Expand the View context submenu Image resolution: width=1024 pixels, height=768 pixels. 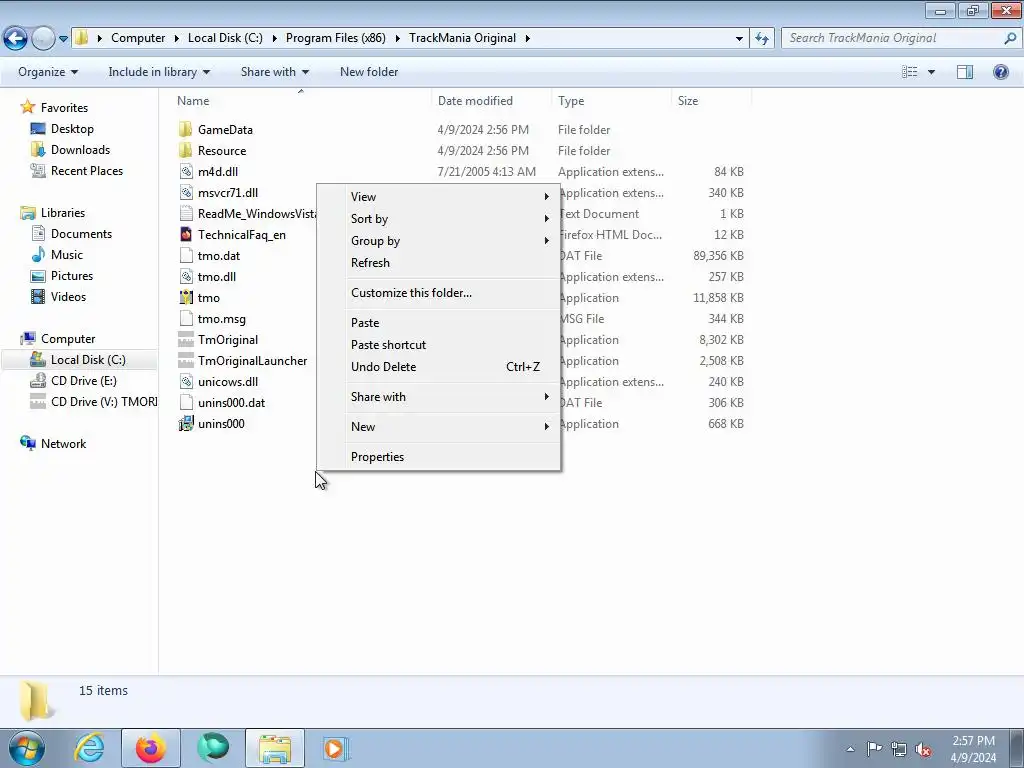(x=451, y=197)
